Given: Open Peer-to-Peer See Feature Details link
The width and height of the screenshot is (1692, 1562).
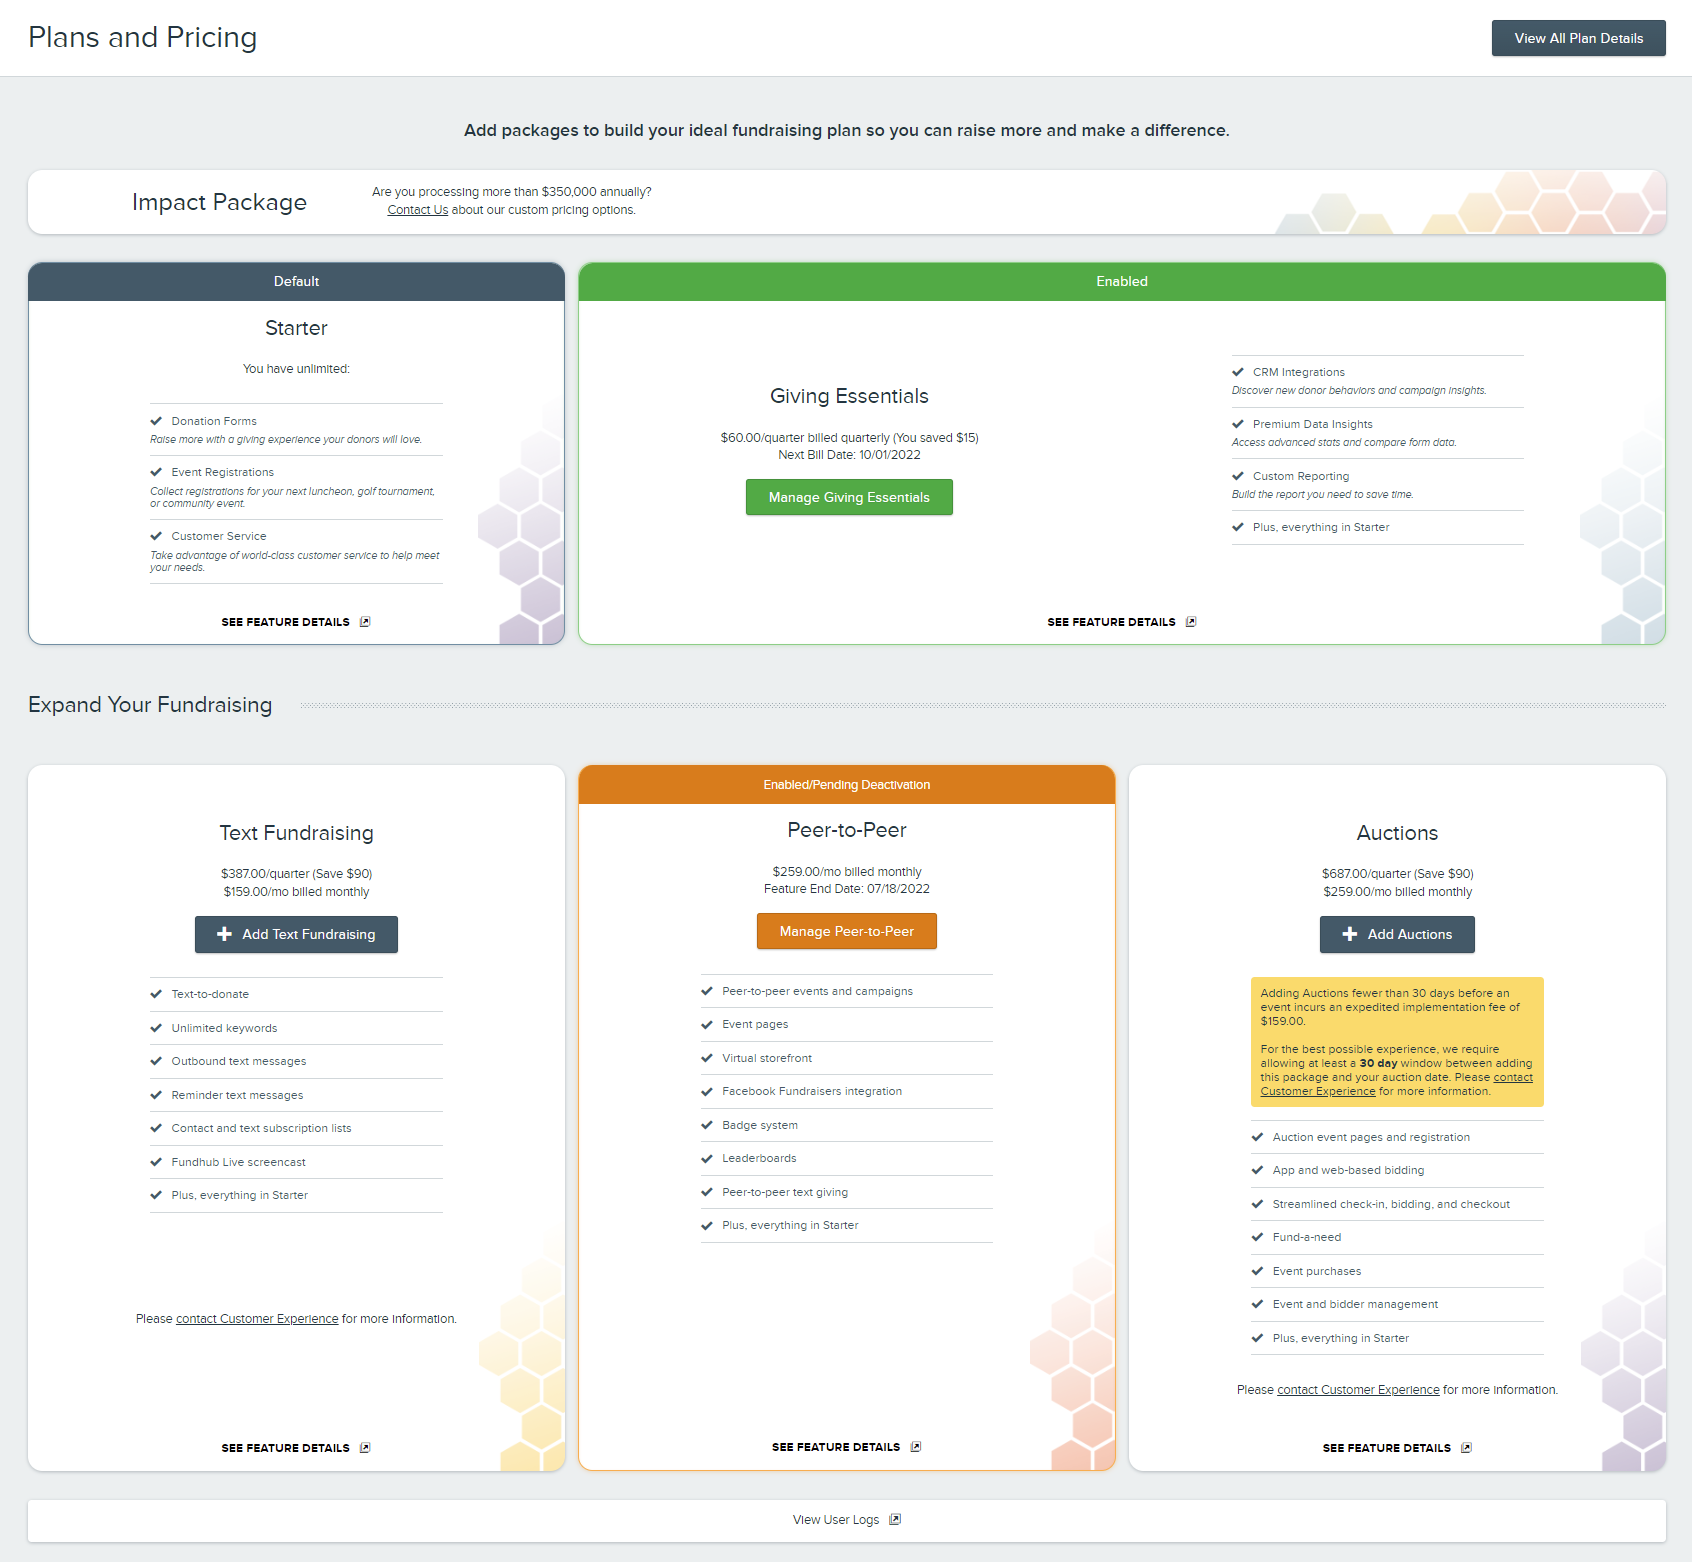Looking at the screenshot, I should [x=836, y=1447].
